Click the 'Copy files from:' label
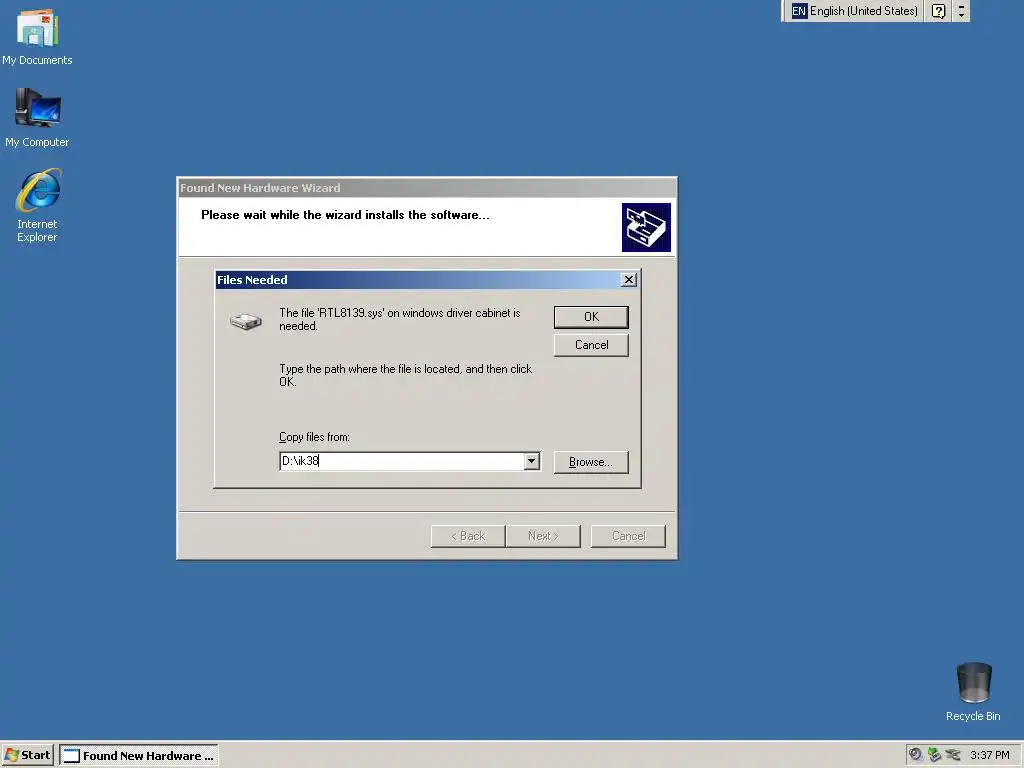The height and width of the screenshot is (768, 1024). tap(314, 437)
